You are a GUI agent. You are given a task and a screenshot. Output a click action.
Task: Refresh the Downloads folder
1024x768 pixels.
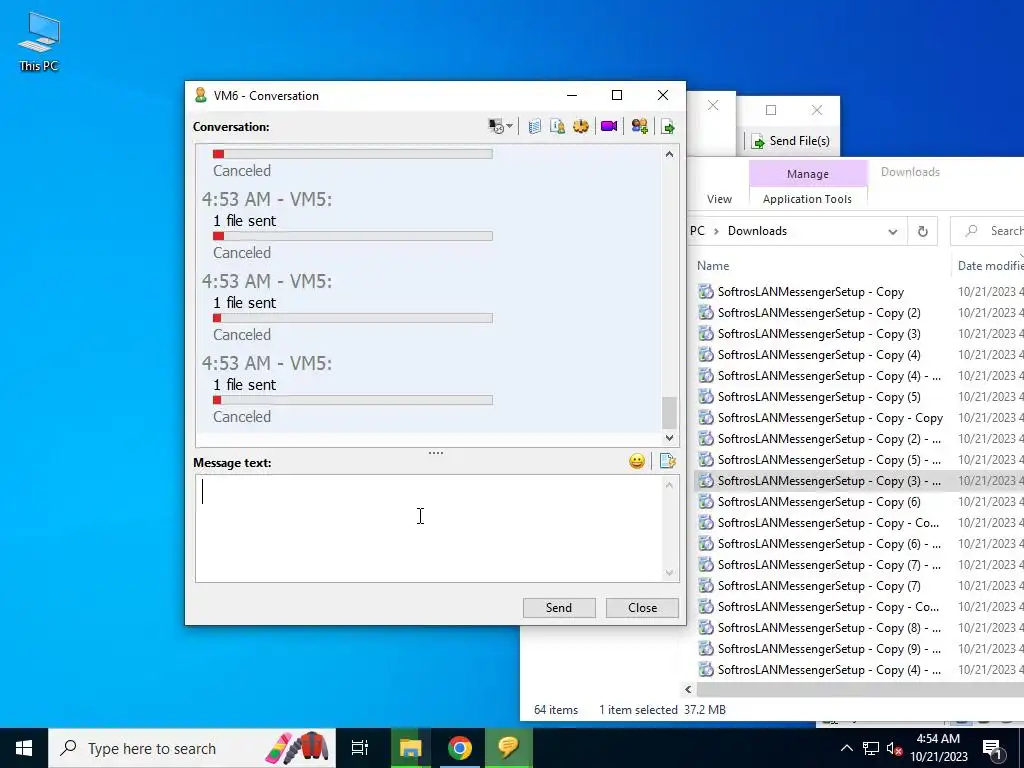click(x=923, y=231)
